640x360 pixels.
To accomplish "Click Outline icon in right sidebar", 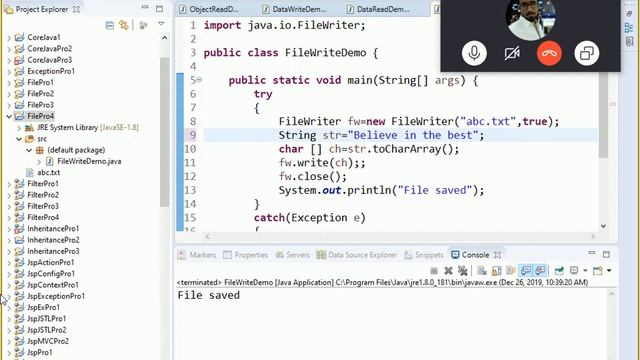I will [x=629, y=28].
